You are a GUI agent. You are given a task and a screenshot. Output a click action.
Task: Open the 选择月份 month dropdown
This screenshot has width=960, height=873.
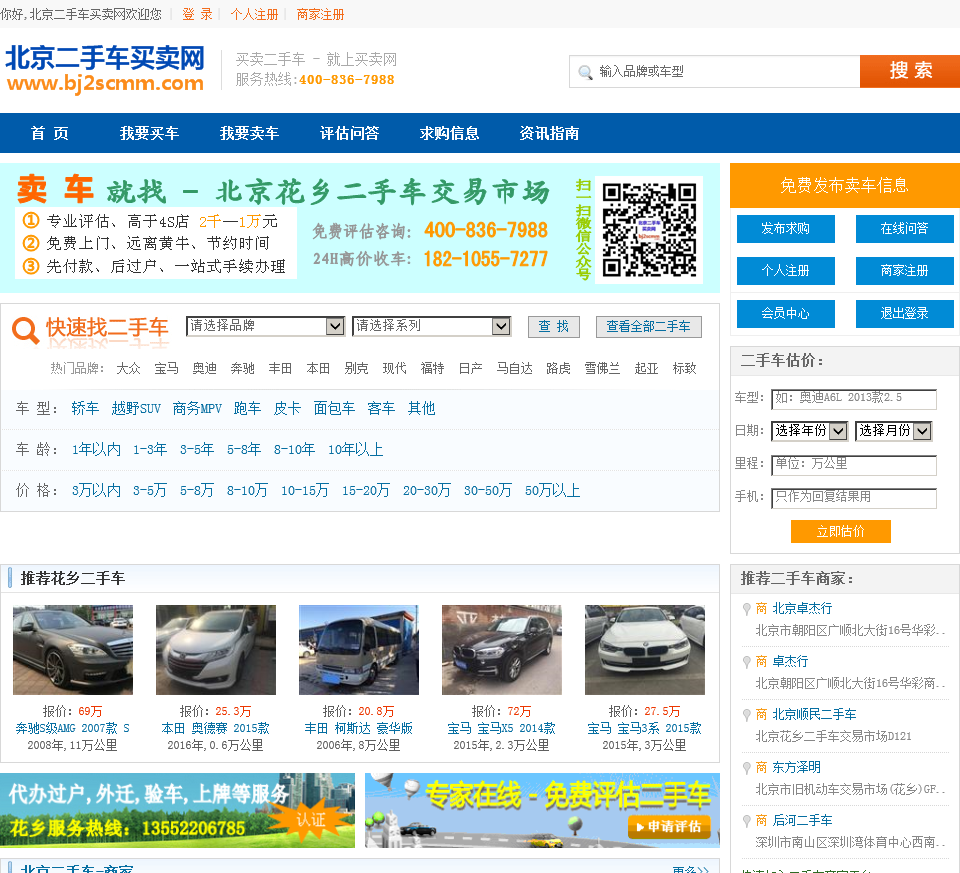coord(893,430)
